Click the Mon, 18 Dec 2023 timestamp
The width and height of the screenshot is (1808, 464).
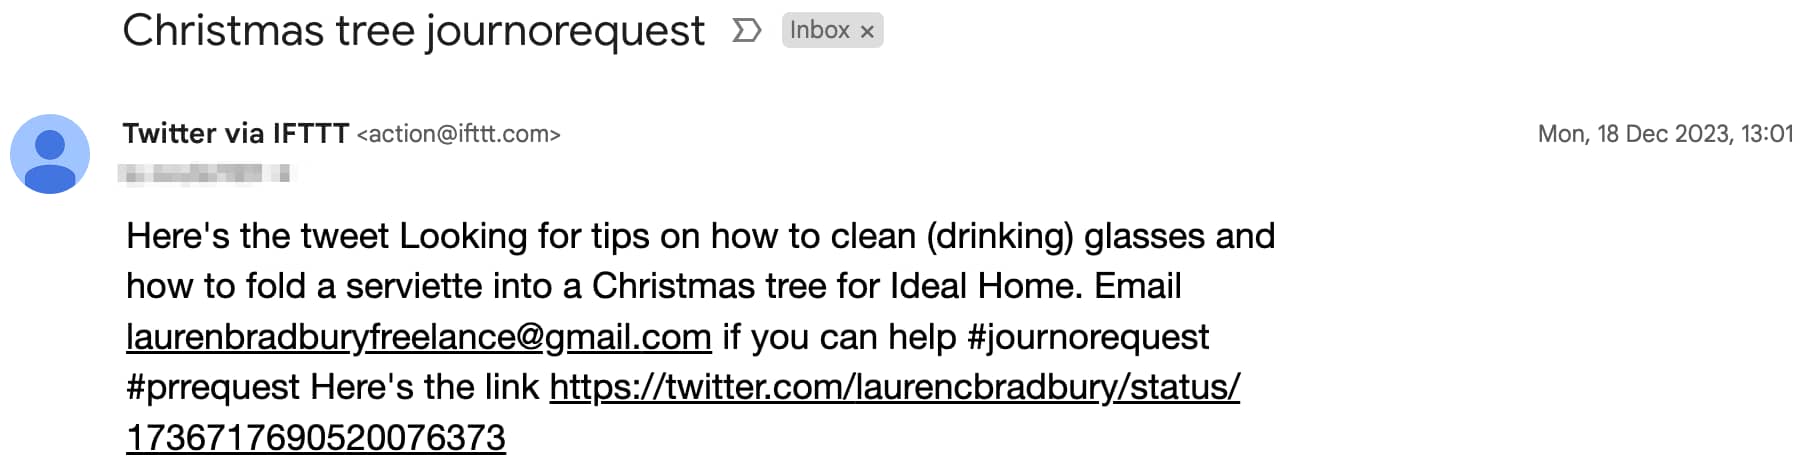(1665, 134)
